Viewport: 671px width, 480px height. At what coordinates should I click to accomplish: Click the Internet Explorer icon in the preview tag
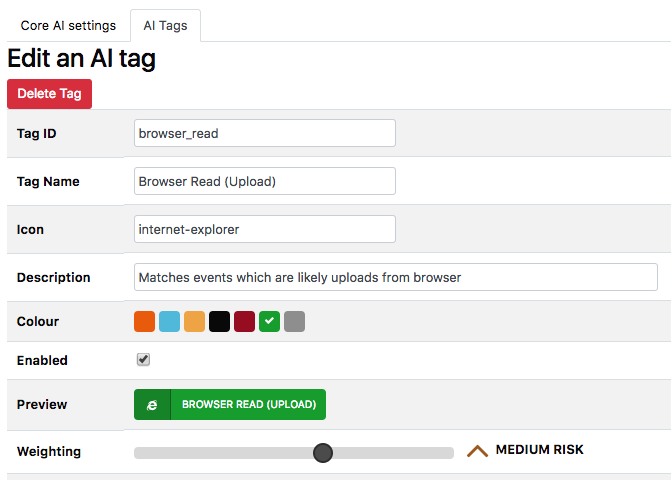(x=152, y=405)
